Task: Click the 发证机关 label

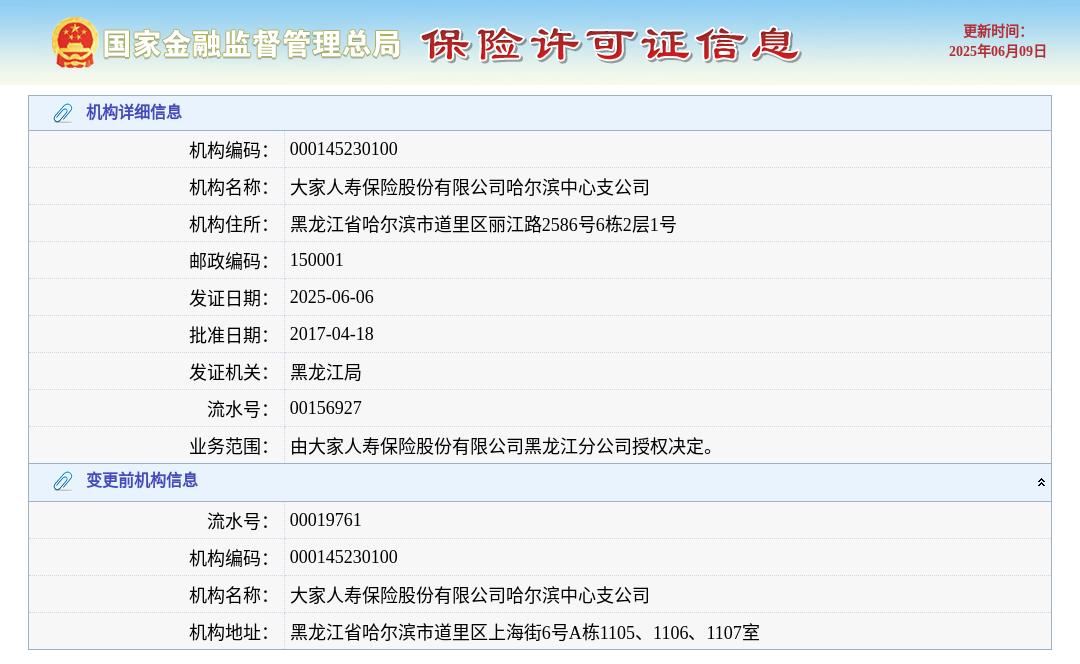Action: click(x=229, y=373)
